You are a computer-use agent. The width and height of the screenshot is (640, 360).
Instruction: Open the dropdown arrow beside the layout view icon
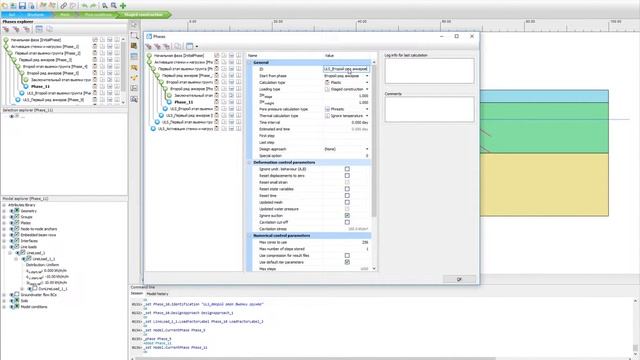click(x=196, y=47)
